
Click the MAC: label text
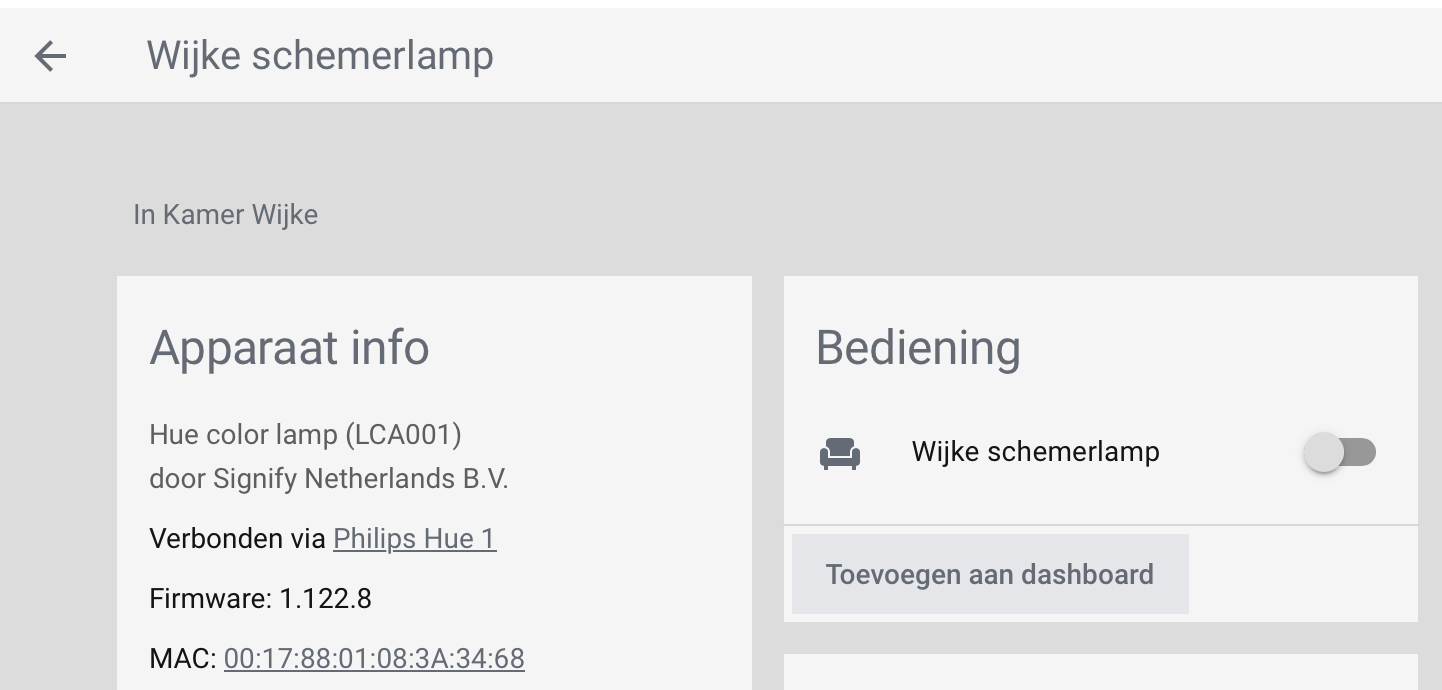pyautogui.click(x=182, y=659)
